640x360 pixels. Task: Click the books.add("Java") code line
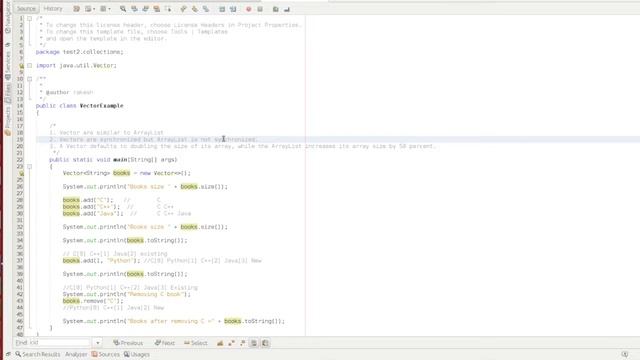point(93,213)
